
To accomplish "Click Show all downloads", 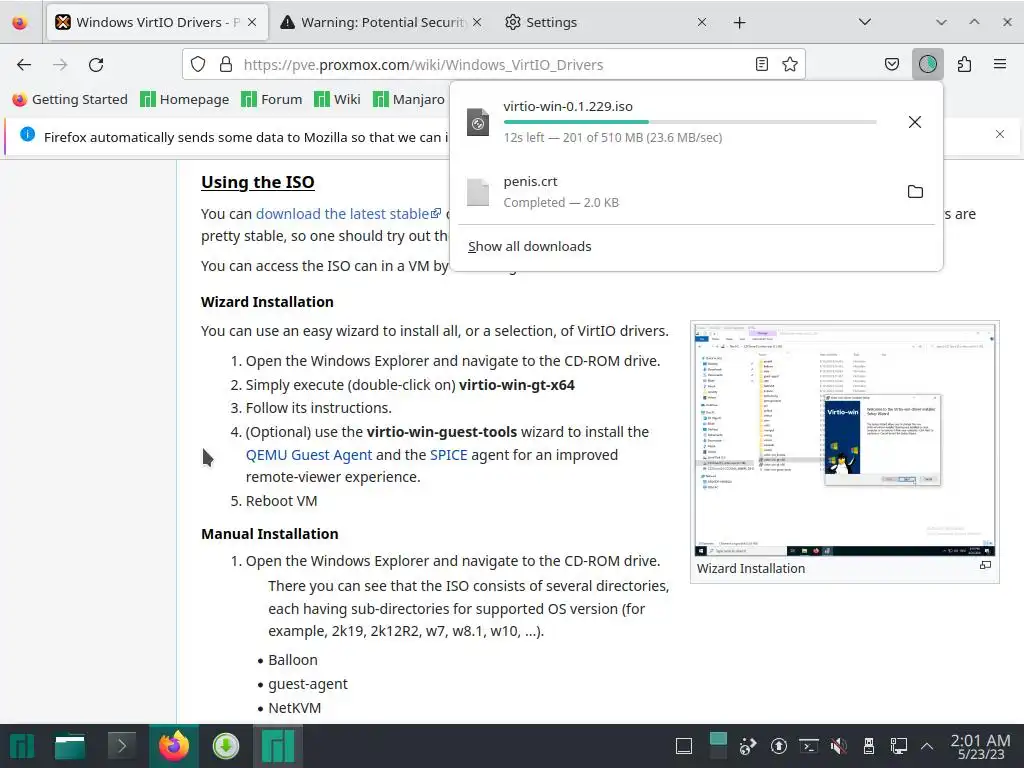I will point(530,246).
